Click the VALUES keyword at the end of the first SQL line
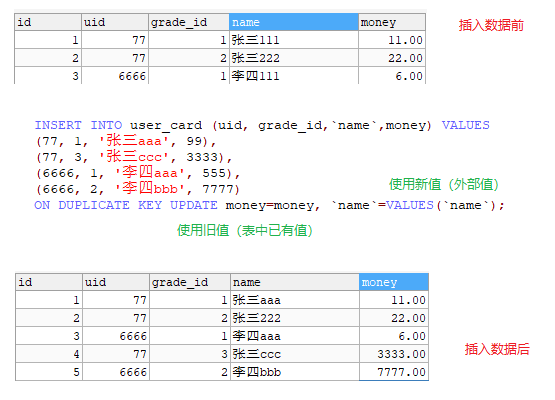Viewport: 555px width, 400px height. coord(465,125)
